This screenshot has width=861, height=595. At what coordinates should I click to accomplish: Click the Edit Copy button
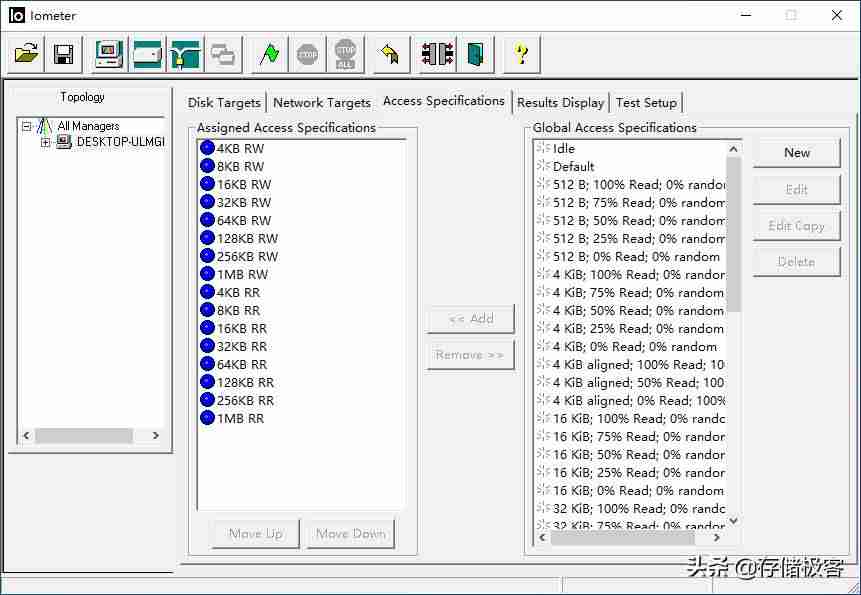point(797,226)
